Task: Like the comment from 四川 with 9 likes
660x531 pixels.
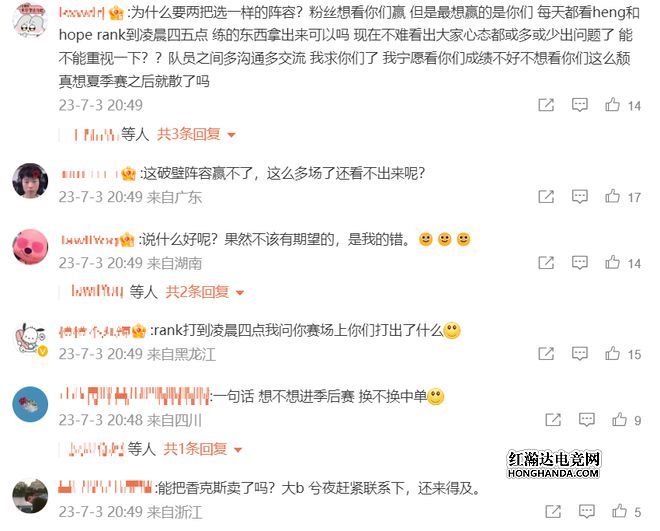Action: click(x=619, y=419)
